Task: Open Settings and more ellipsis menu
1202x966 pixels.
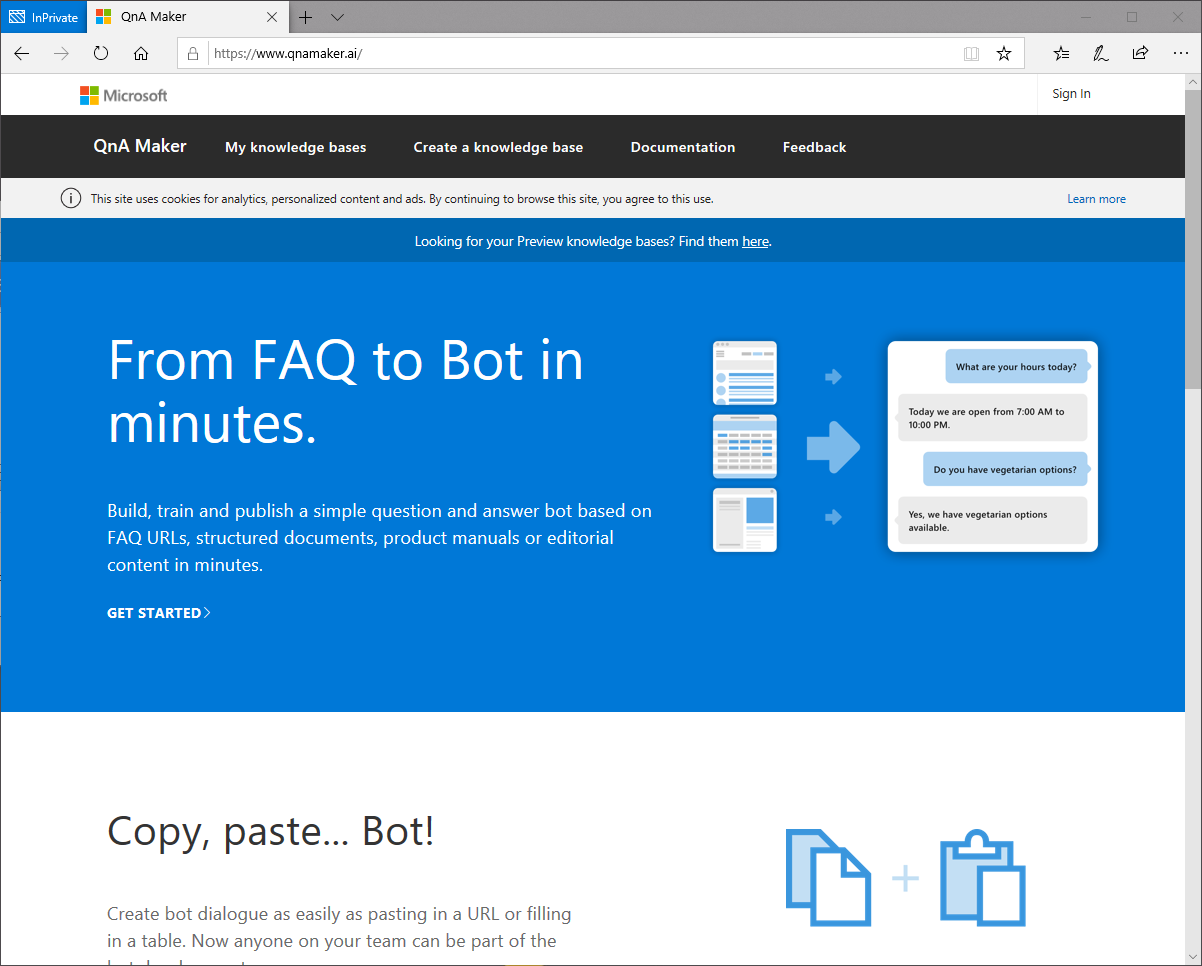Action: pos(1179,54)
